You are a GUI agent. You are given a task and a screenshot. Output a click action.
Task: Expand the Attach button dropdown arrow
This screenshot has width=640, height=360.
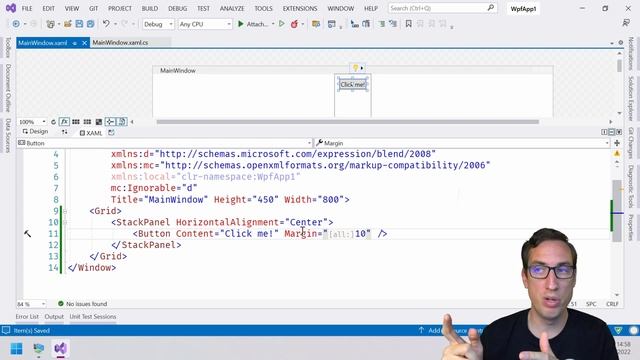tap(273, 24)
